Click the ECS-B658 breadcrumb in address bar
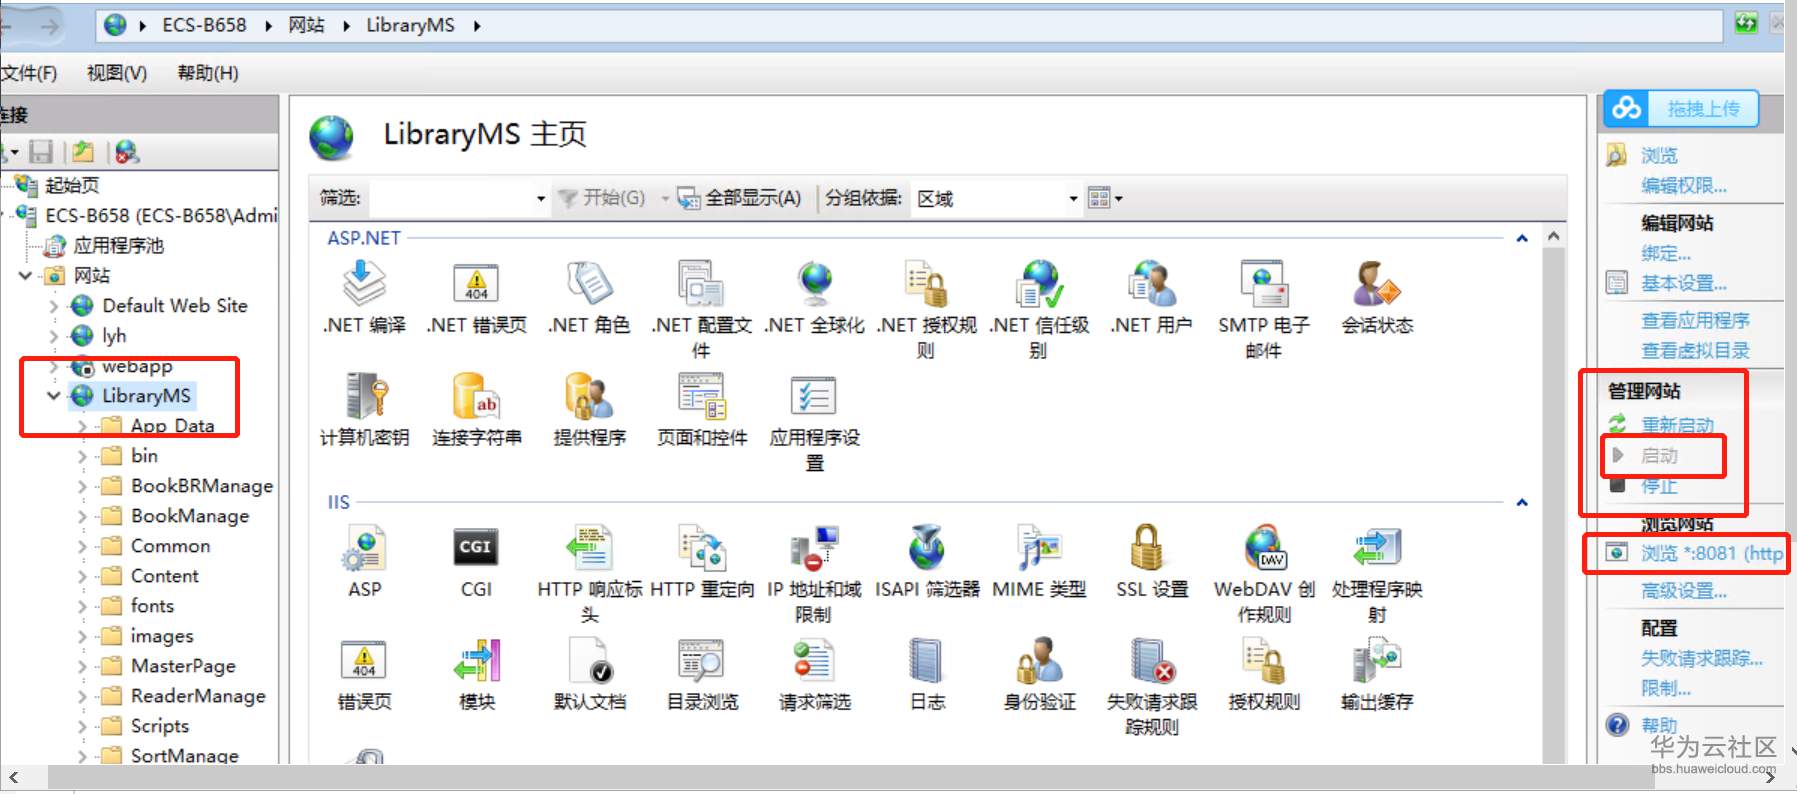The width and height of the screenshot is (1797, 794). click(x=204, y=25)
